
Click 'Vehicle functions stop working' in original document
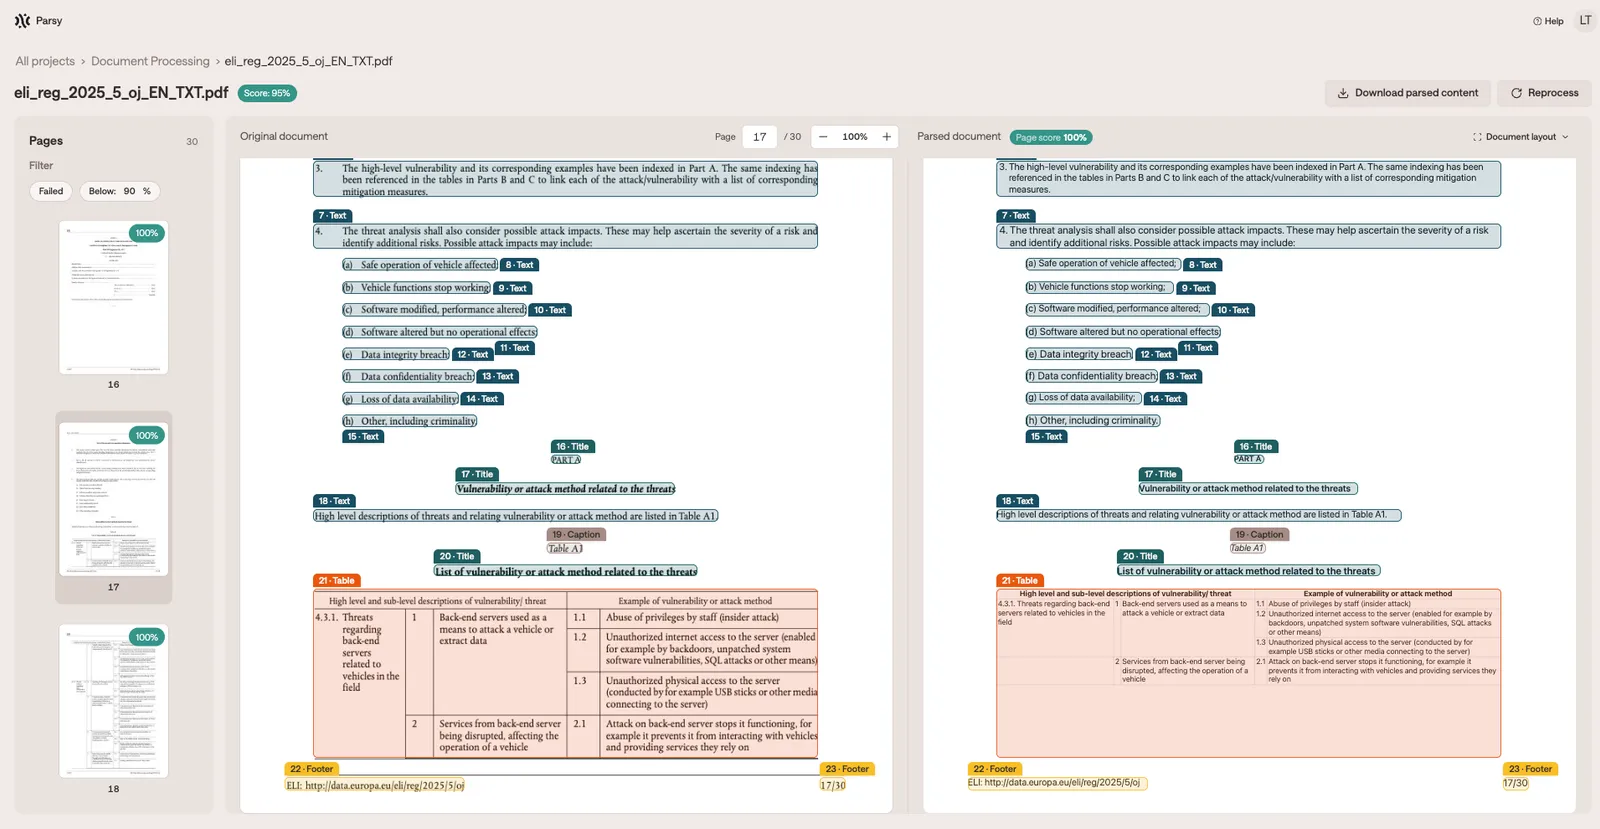coord(416,288)
